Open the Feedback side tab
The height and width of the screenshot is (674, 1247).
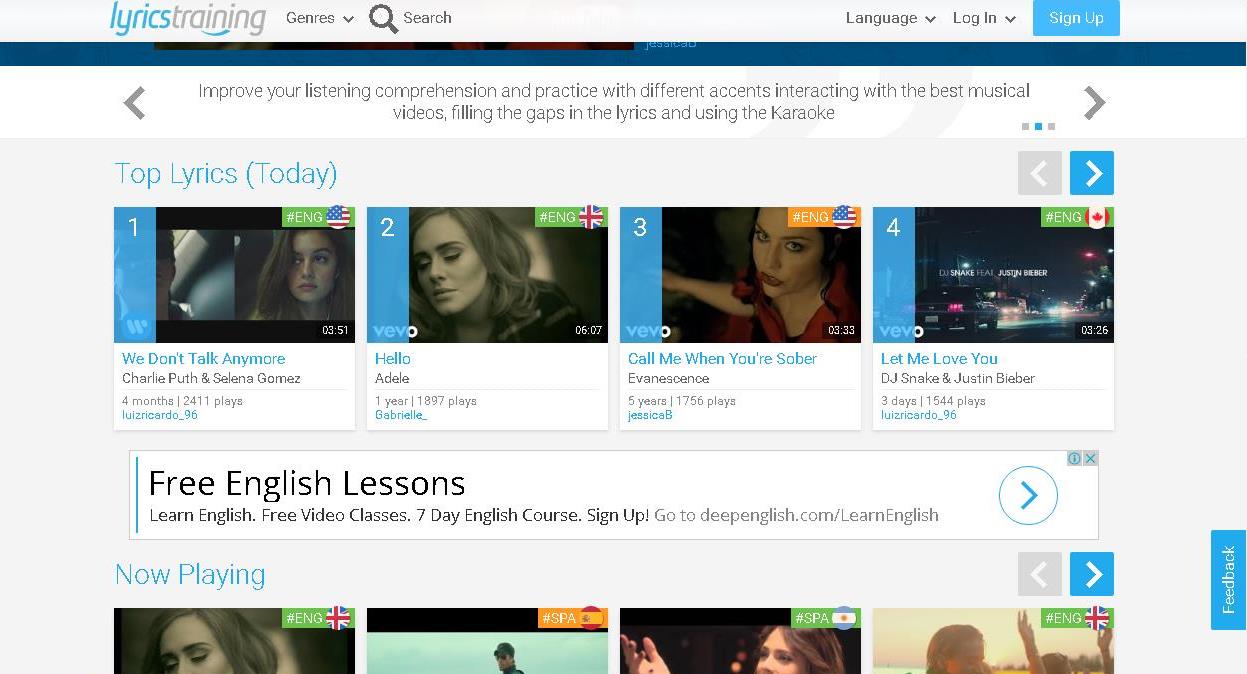coord(1228,580)
